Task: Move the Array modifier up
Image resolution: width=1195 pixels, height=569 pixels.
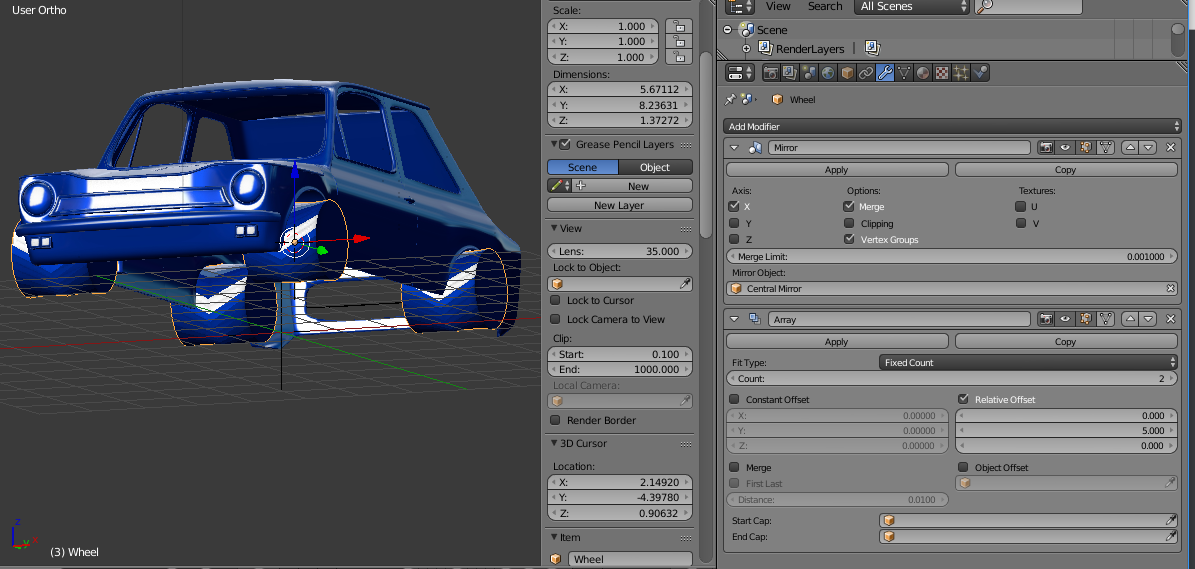Action: pos(1131,320)
